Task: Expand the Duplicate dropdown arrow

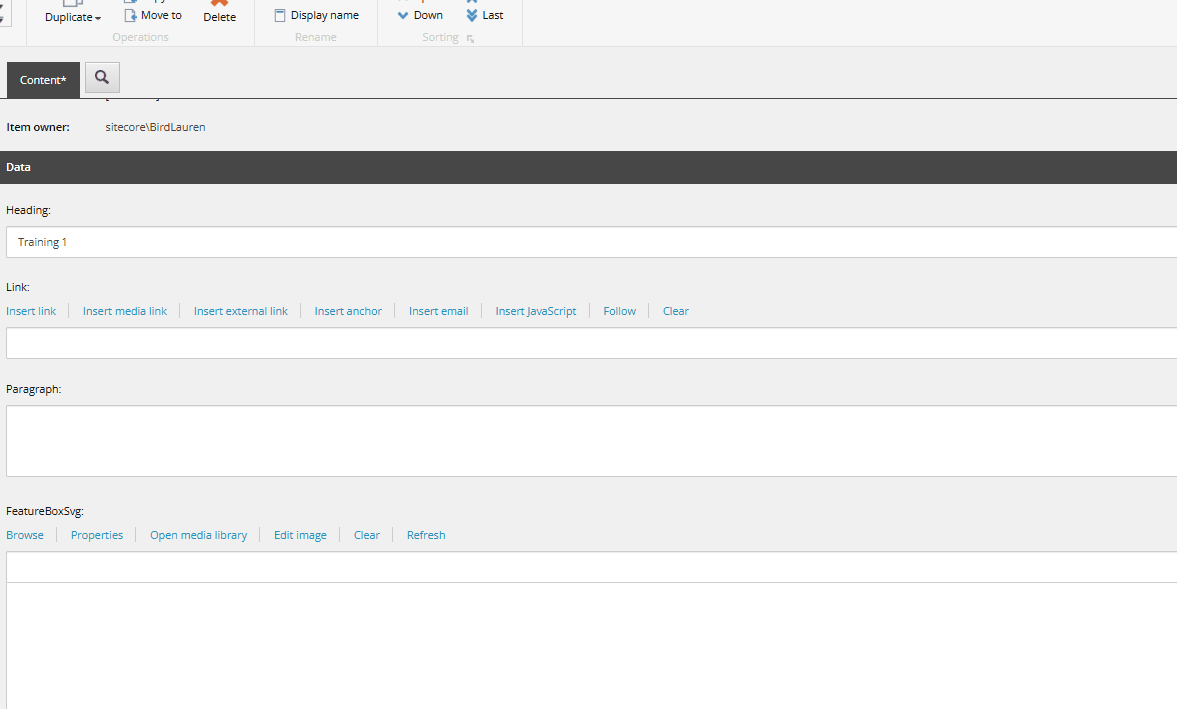Action: (96, 17)
